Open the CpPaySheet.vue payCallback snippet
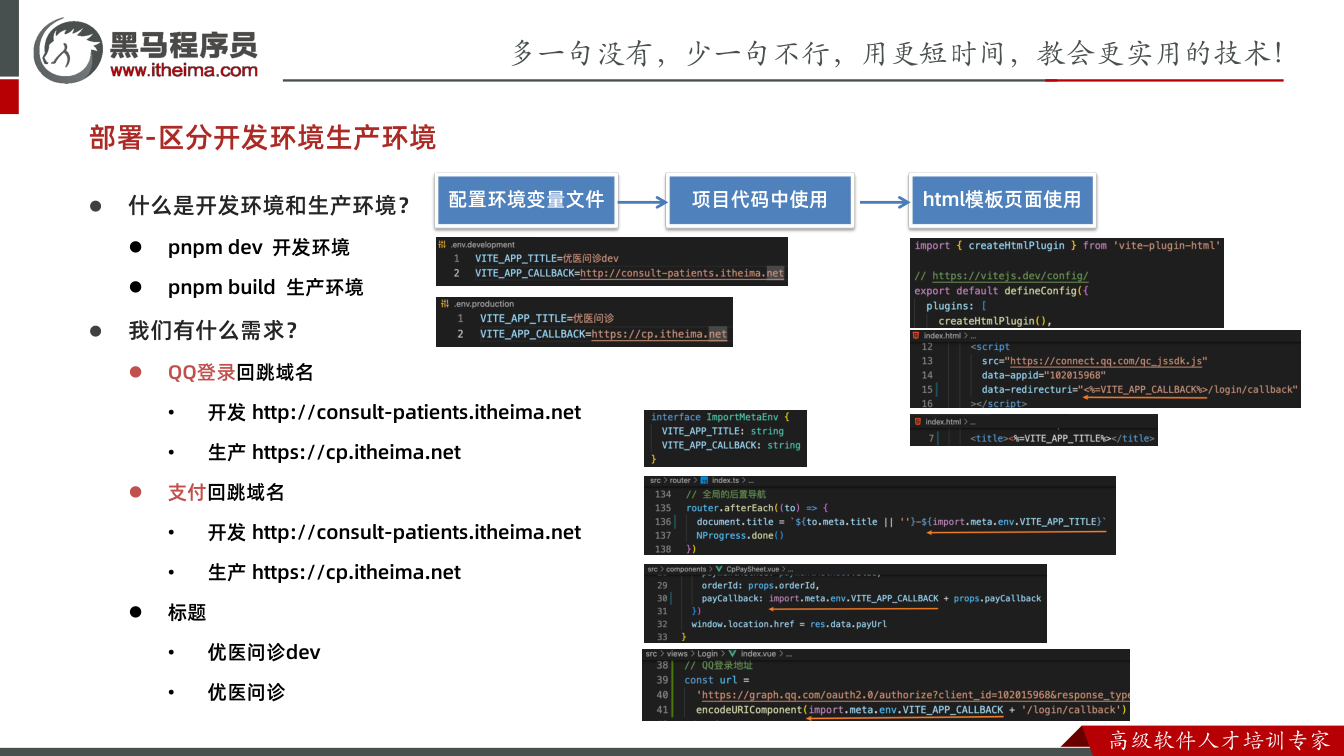 tap(845, 603)
